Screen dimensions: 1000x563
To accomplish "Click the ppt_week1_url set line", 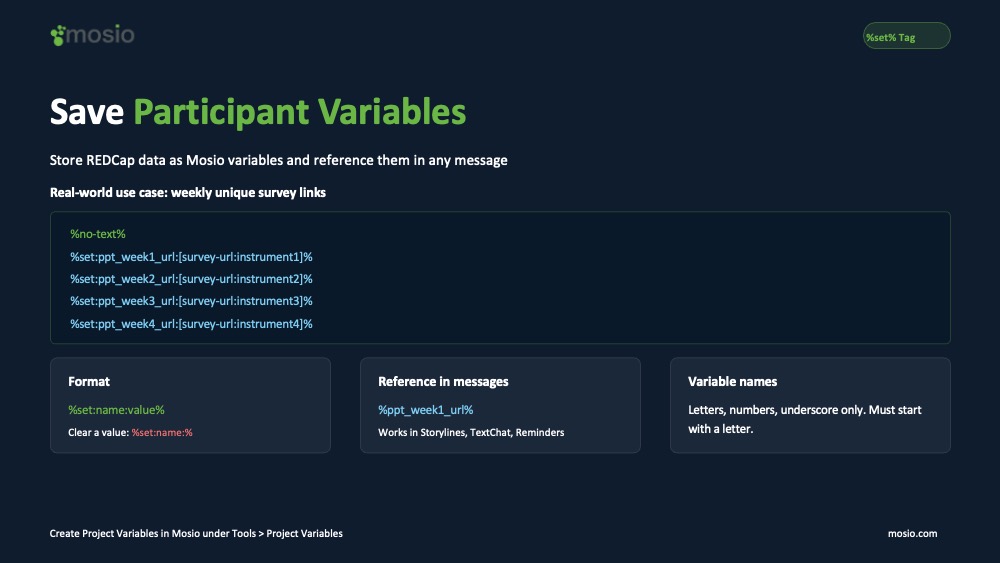I will [x=191, y=257].
